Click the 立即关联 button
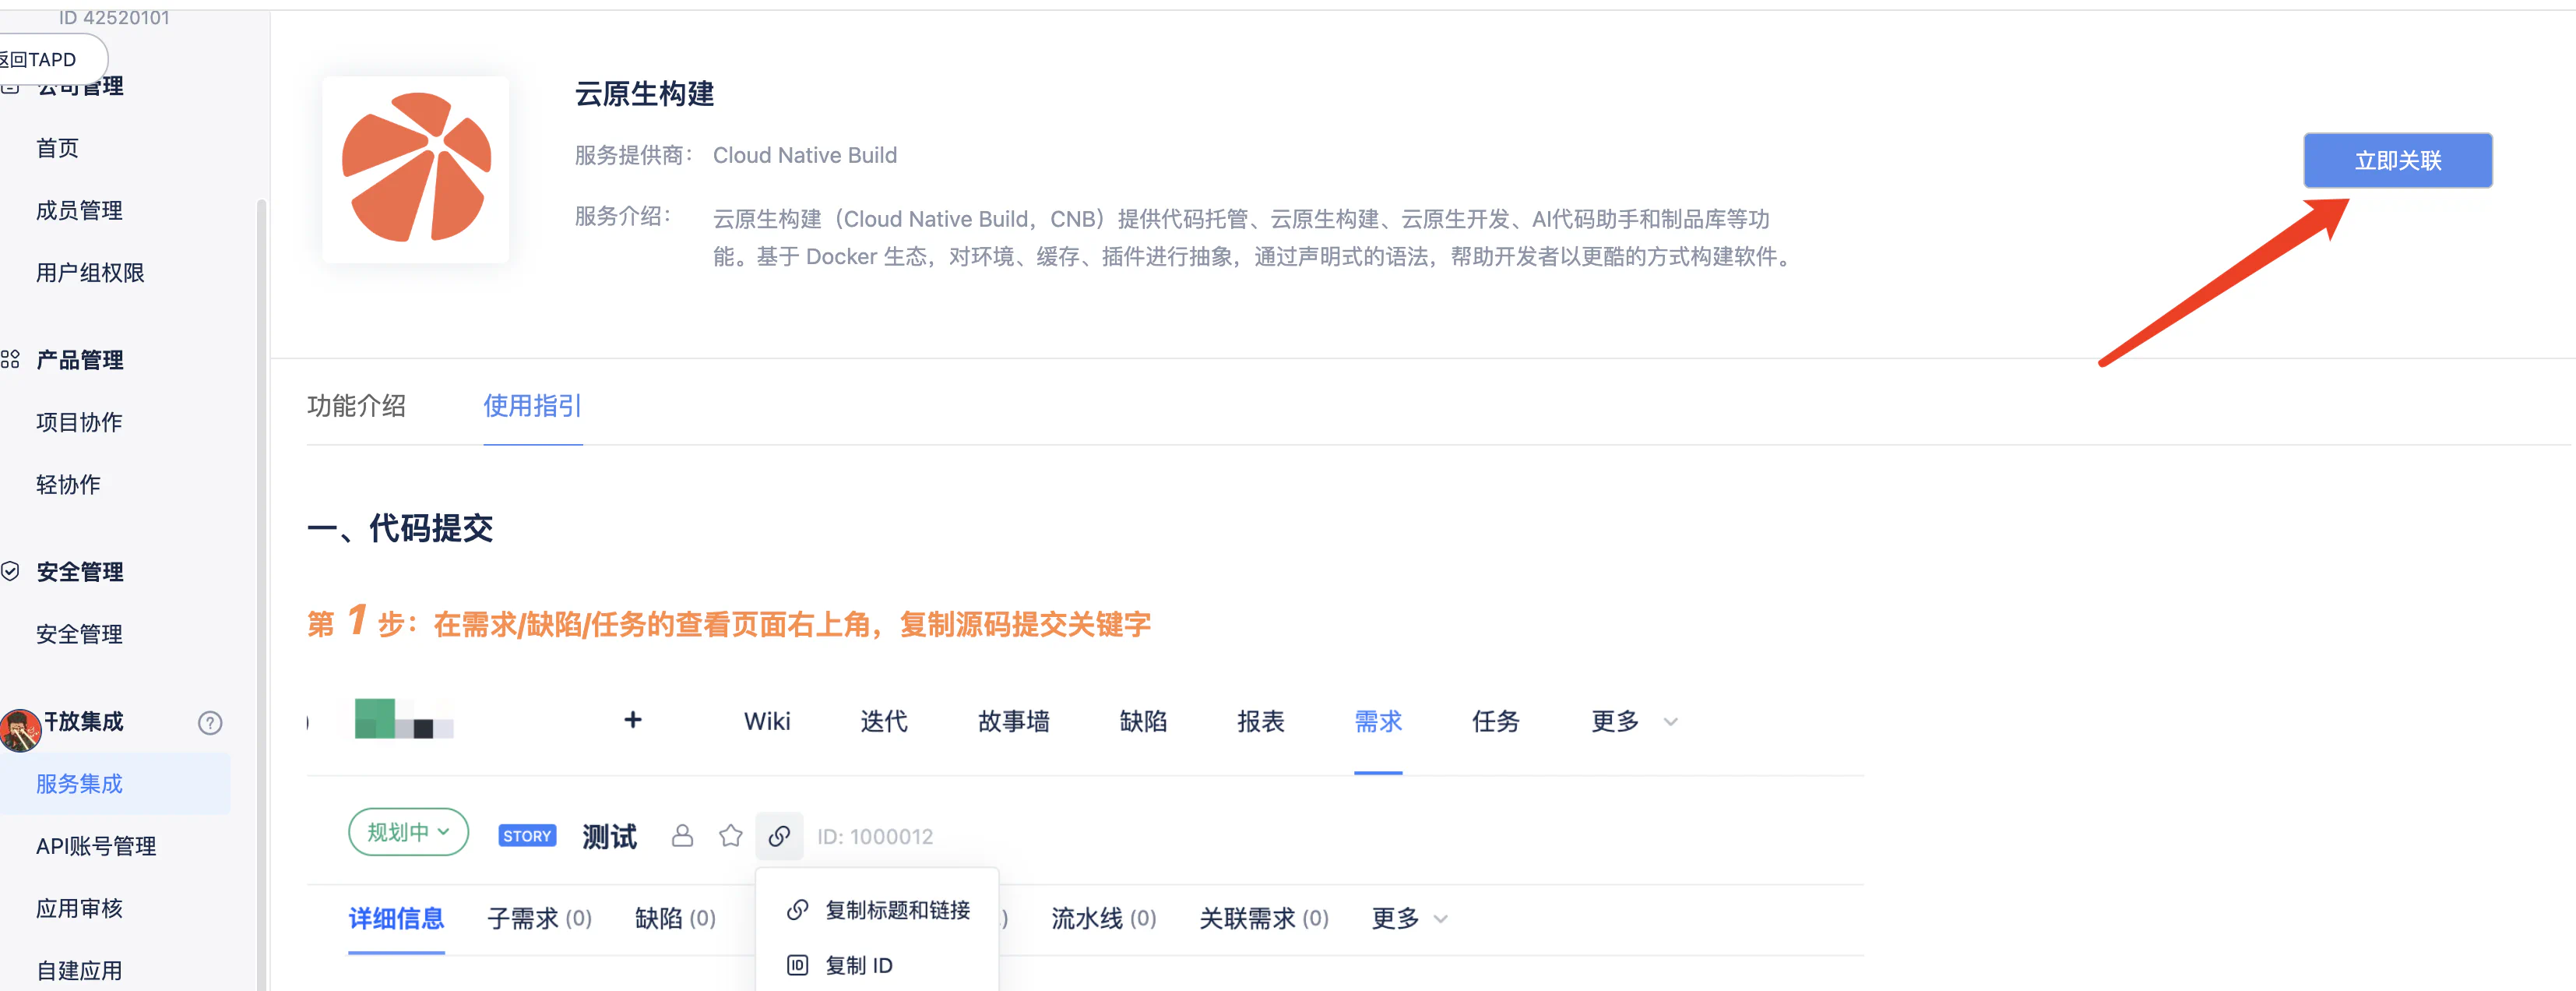 tap(2397, 160)
